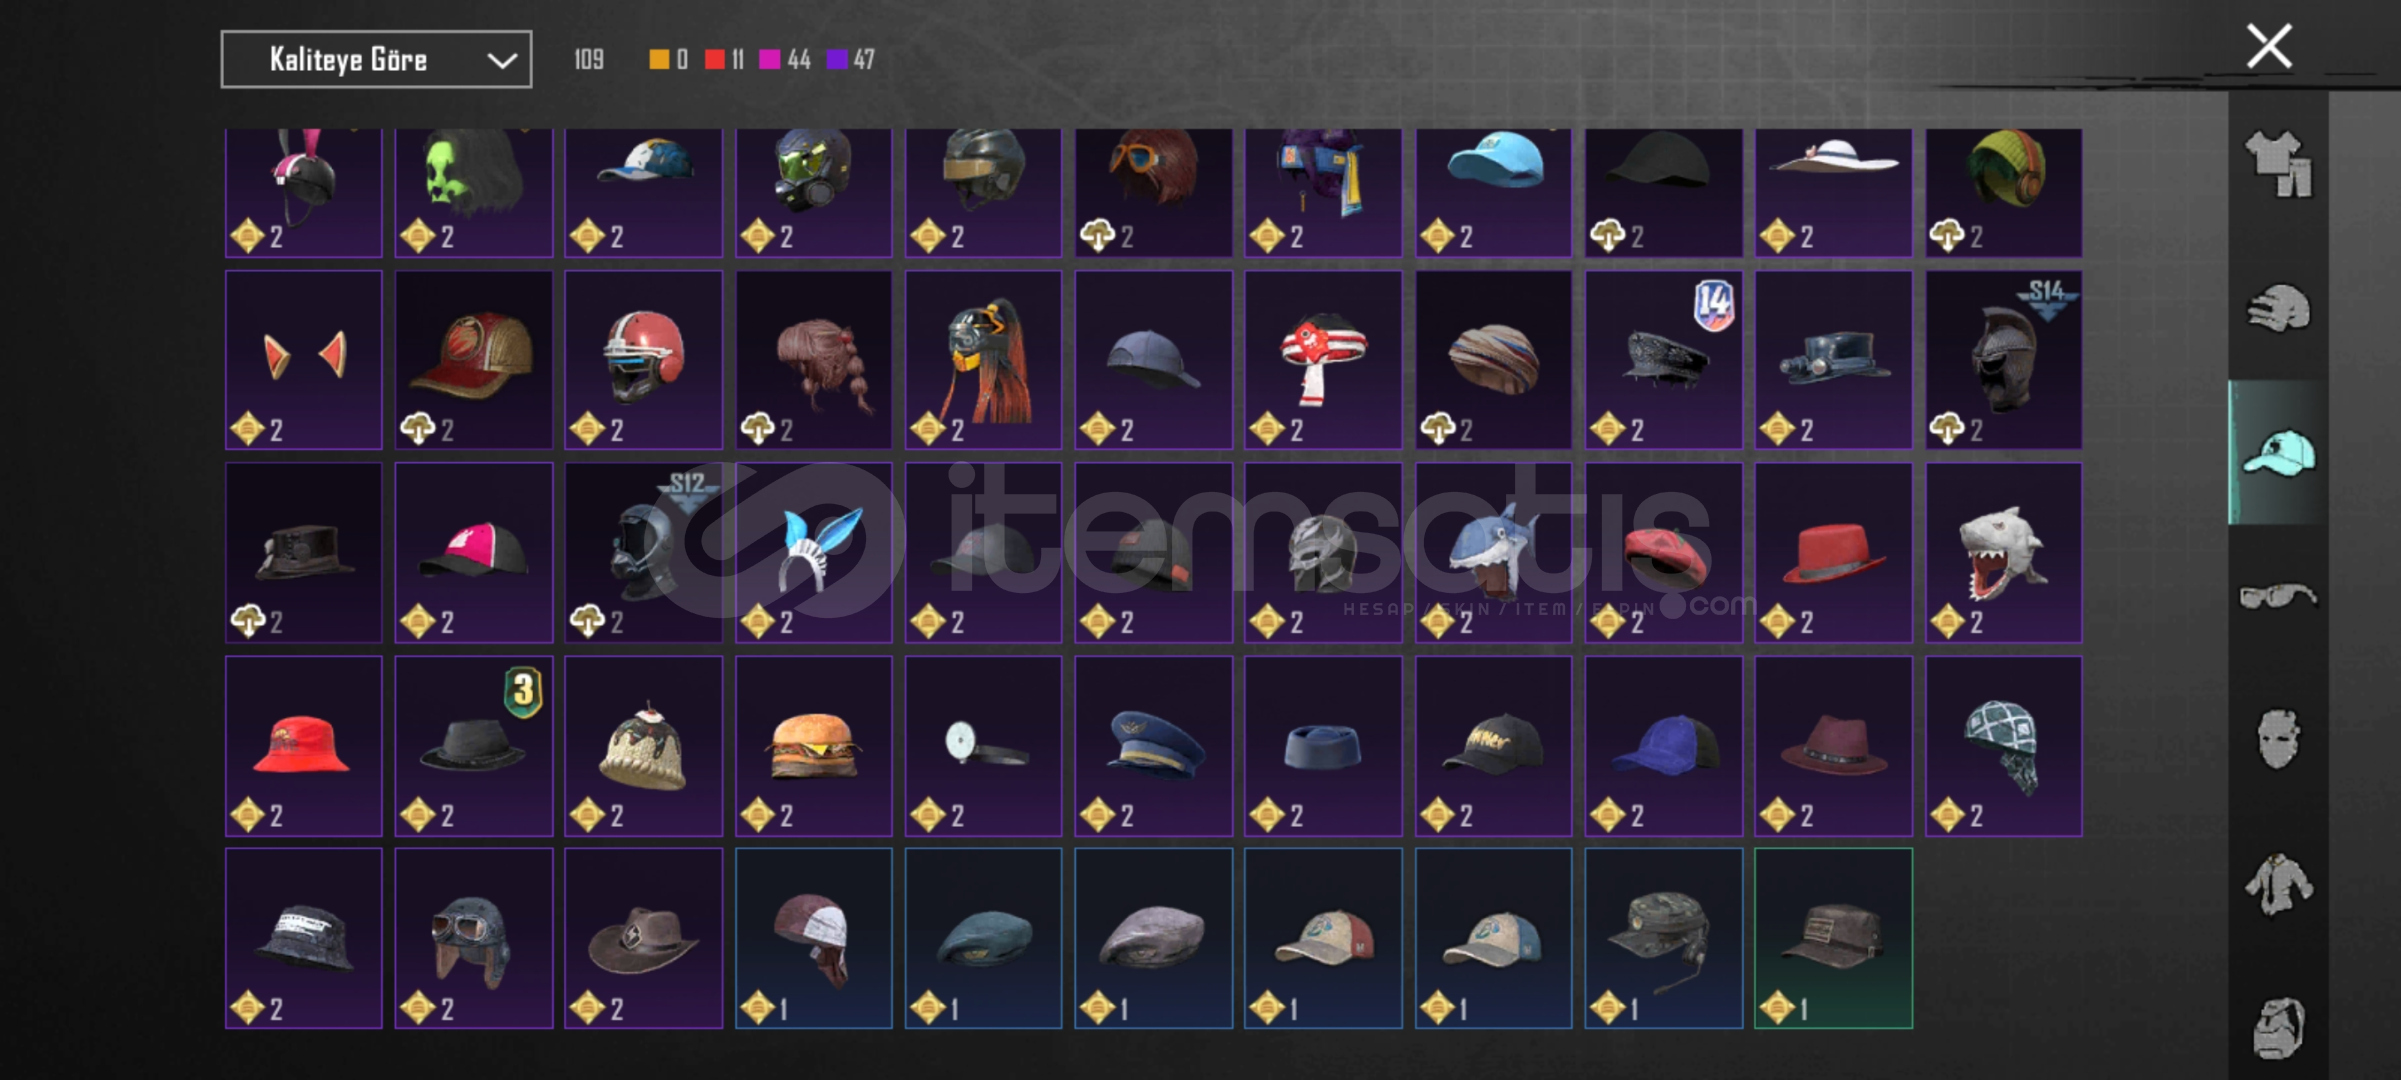Expand the Kaliteye Göre sort dropdown

[x=376, y=60]
